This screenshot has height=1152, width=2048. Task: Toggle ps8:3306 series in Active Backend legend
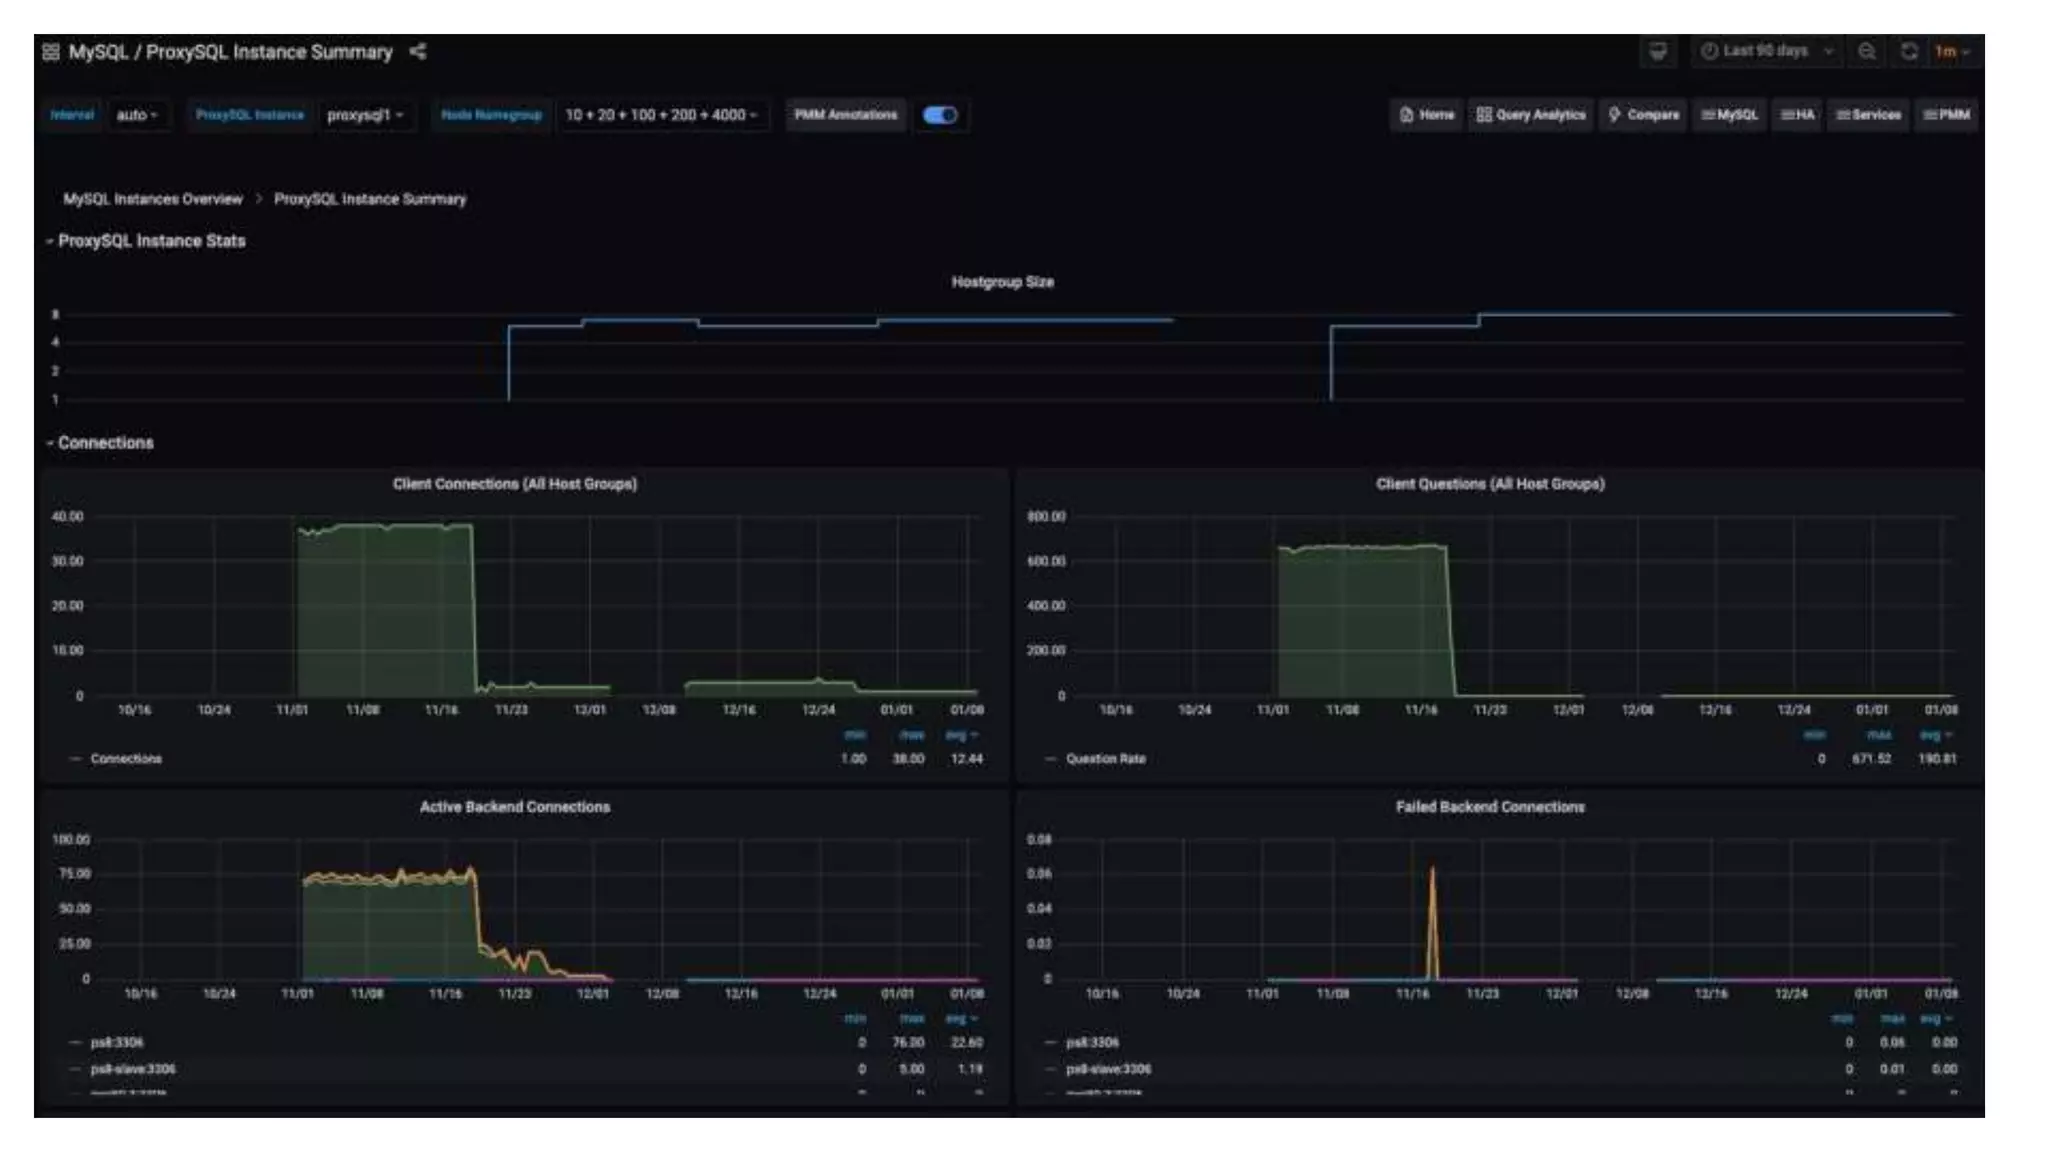click(117, 1042)
